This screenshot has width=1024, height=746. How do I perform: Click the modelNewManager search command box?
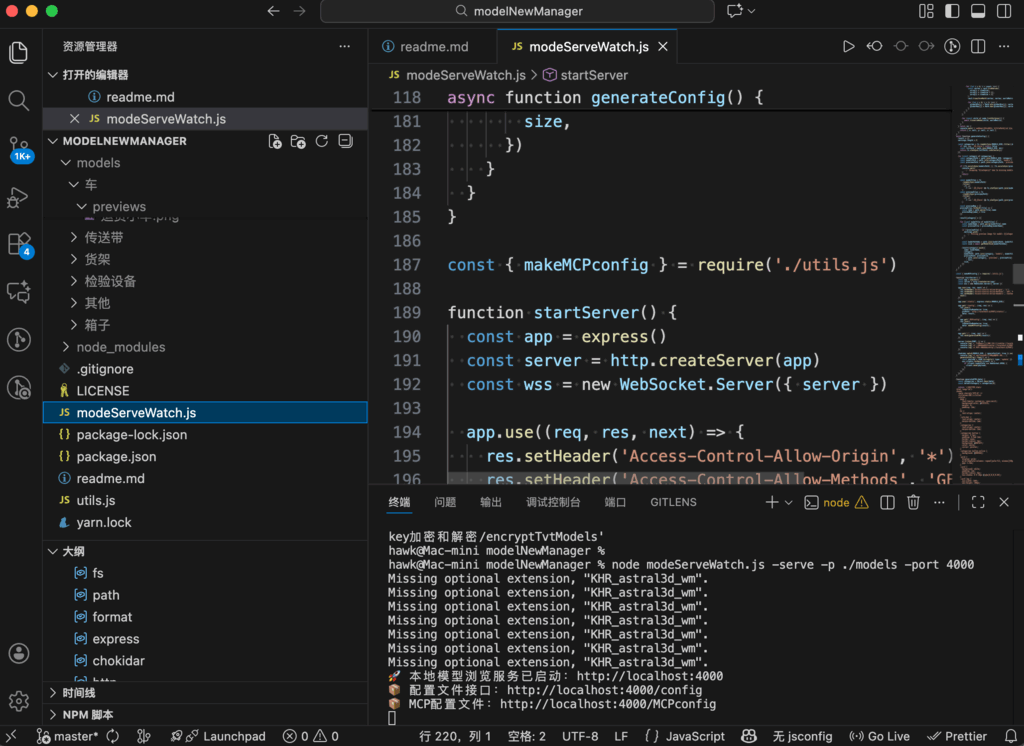point(517,11)
